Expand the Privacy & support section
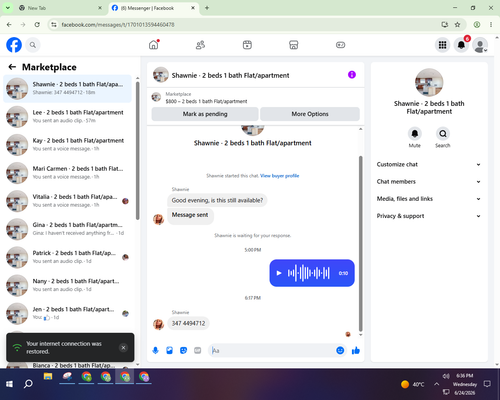This screenshot has height=400, width=500. pos(429,216)
